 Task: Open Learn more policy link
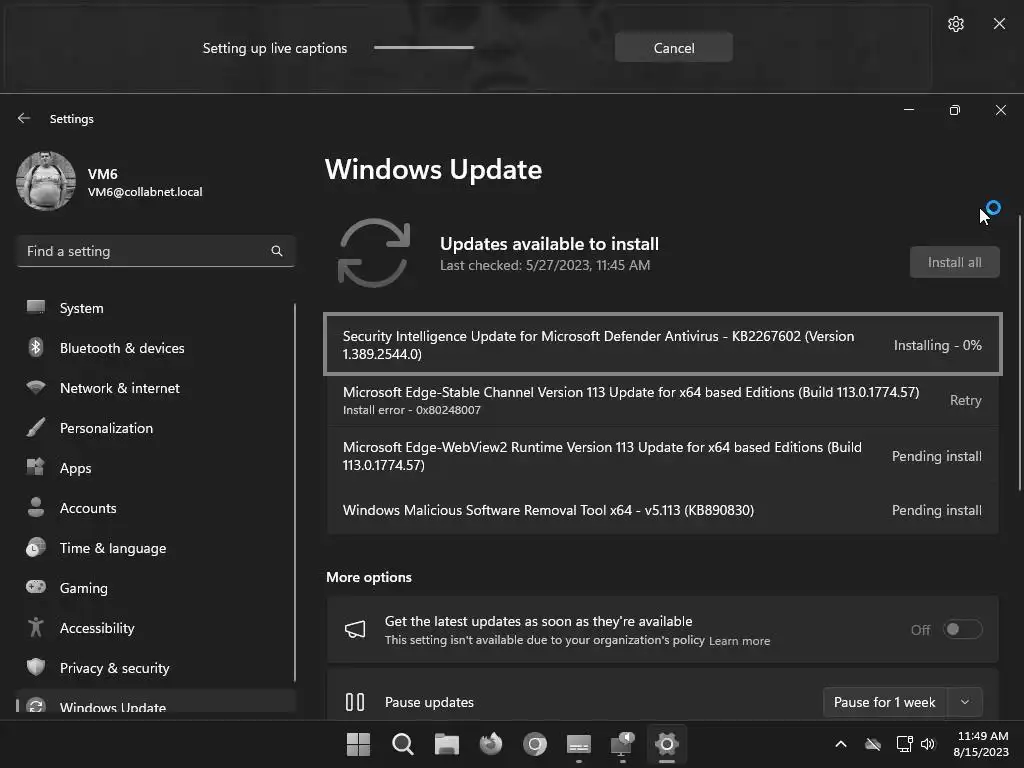coord(739,641)
